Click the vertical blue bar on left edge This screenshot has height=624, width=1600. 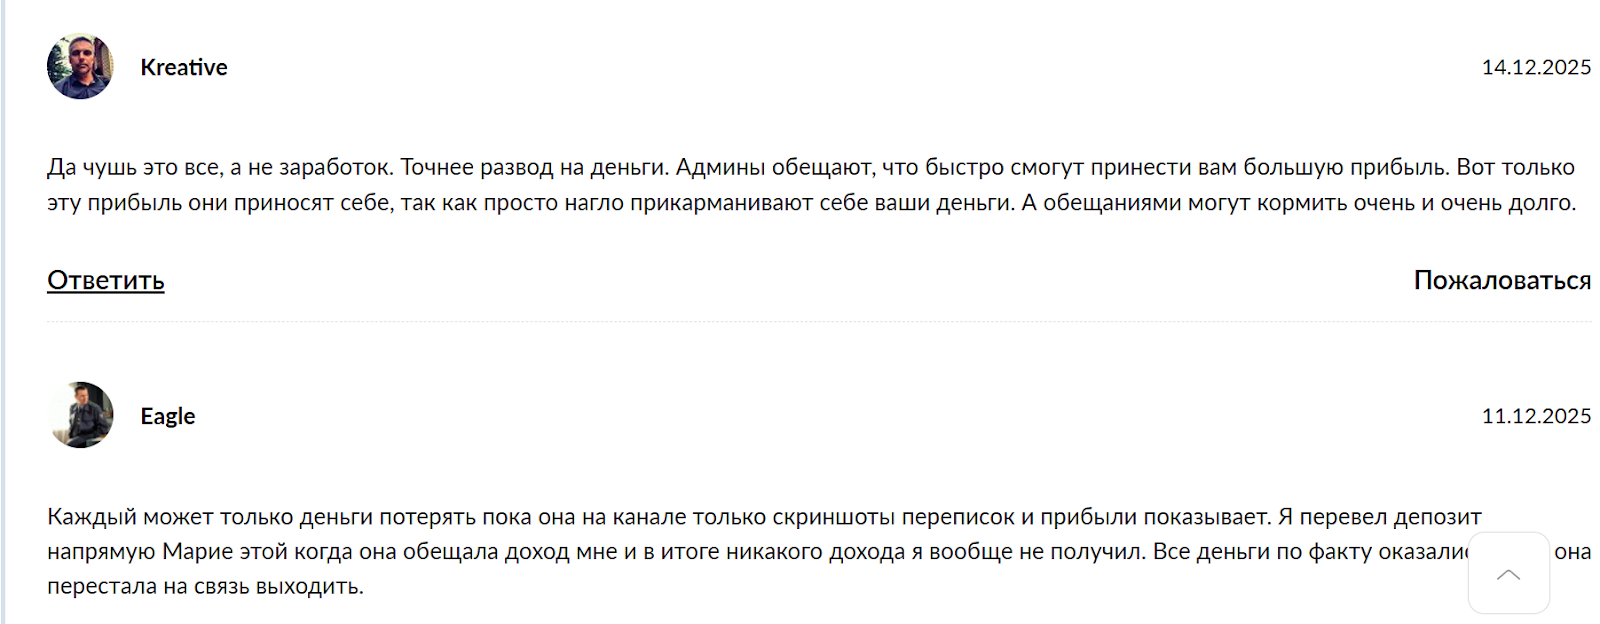pos(3,312)
